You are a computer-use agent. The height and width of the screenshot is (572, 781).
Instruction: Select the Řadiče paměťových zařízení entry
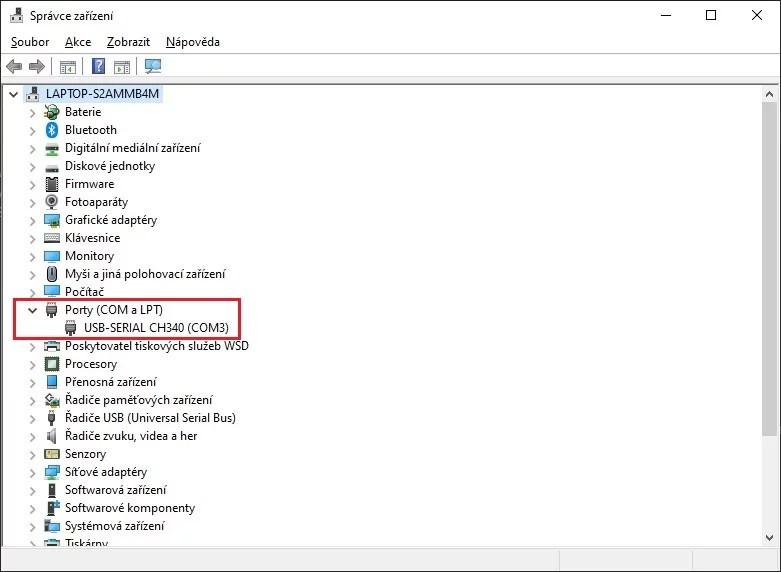pos(139,400)
